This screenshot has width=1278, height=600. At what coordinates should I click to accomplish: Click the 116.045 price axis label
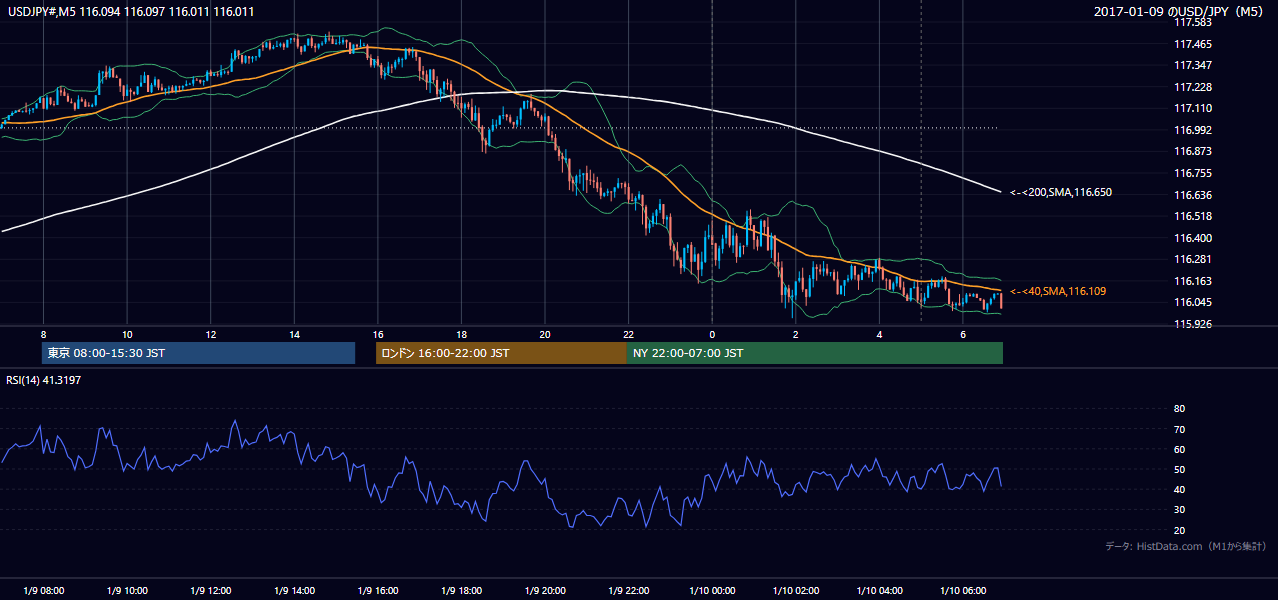point(1193,302)
